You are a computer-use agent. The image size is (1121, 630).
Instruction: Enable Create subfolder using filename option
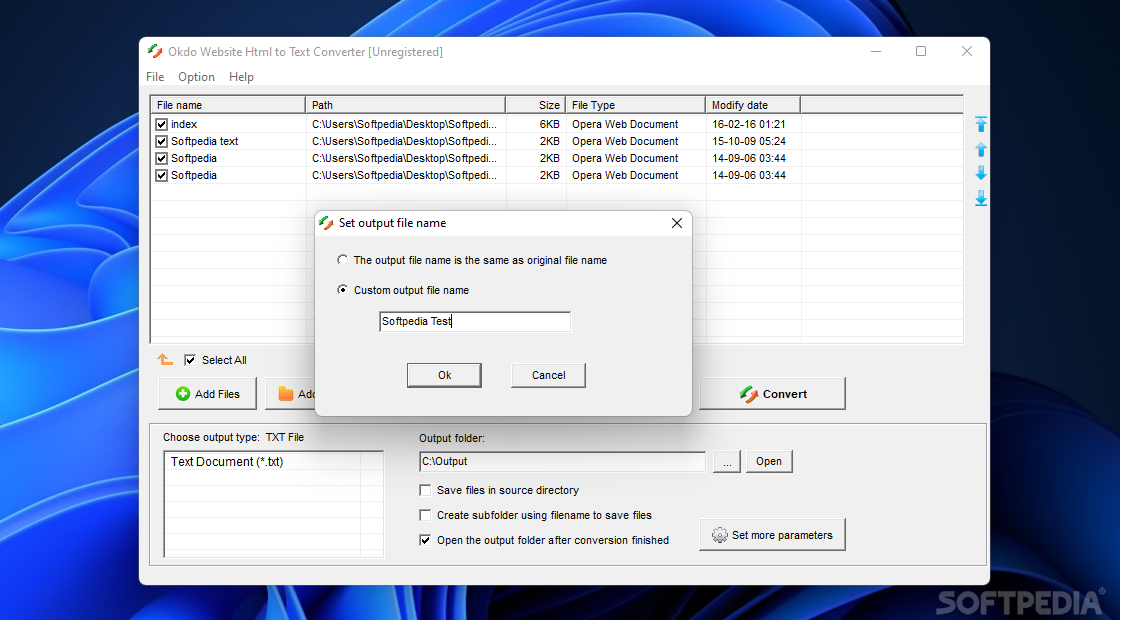point(425,515)
